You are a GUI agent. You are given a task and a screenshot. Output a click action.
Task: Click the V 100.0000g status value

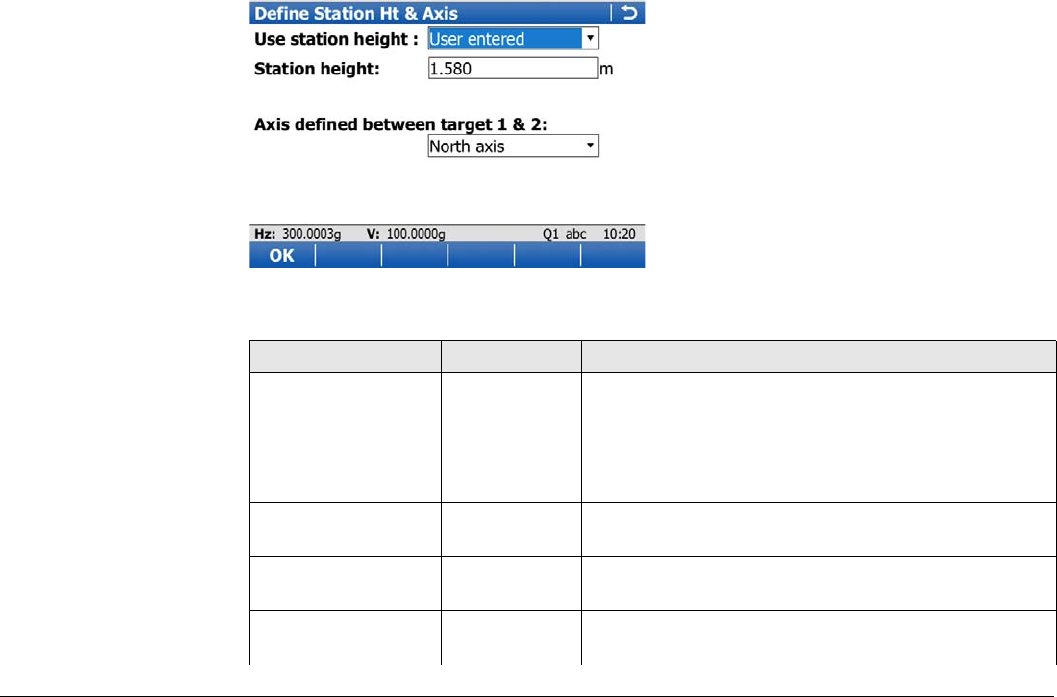pos(406,234)
